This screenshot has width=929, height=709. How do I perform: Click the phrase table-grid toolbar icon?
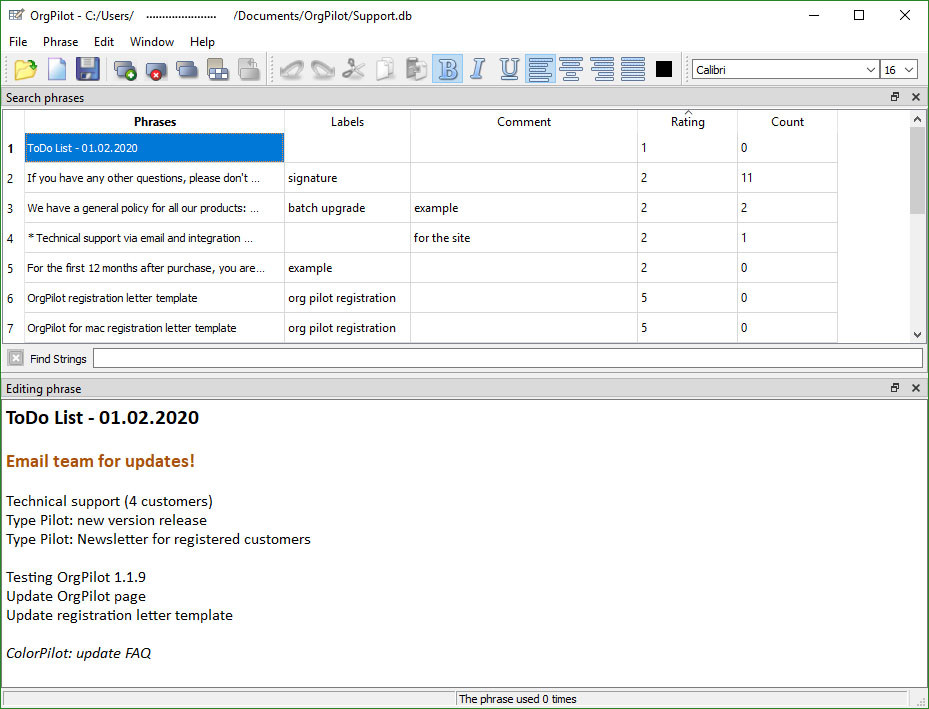[x=217, y=70]
